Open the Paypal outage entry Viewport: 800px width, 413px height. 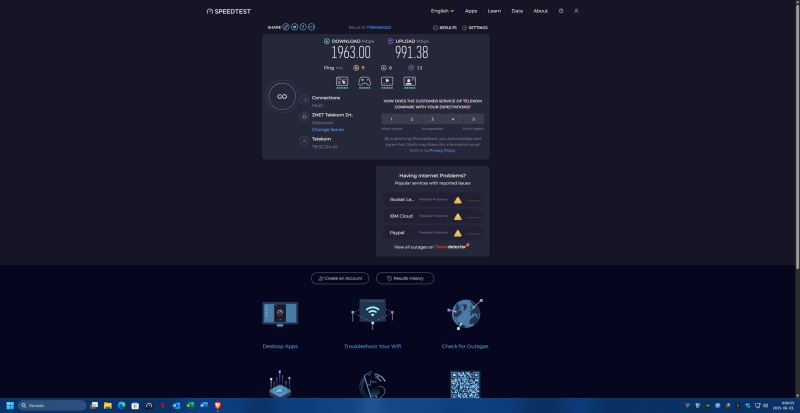click(433, 233)
